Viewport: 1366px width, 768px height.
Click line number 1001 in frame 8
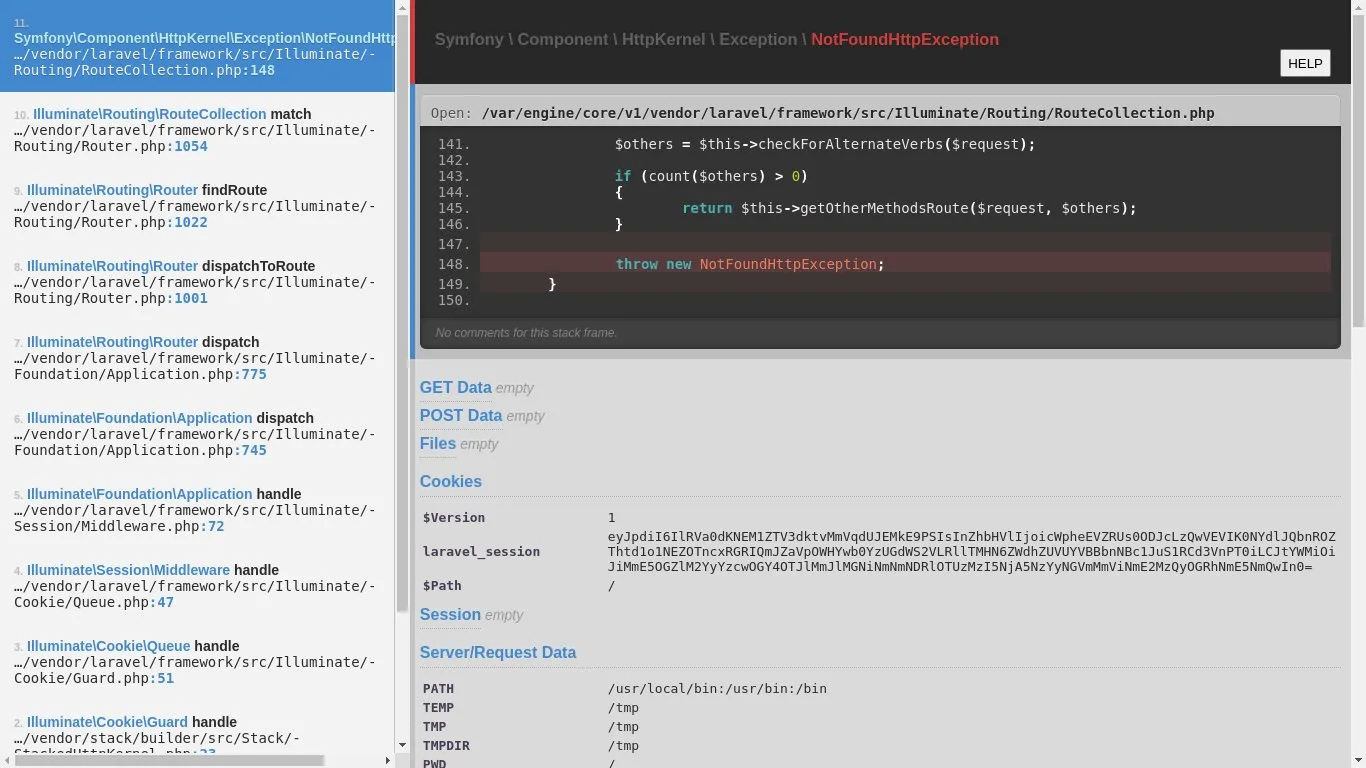(x=191, y=298)
